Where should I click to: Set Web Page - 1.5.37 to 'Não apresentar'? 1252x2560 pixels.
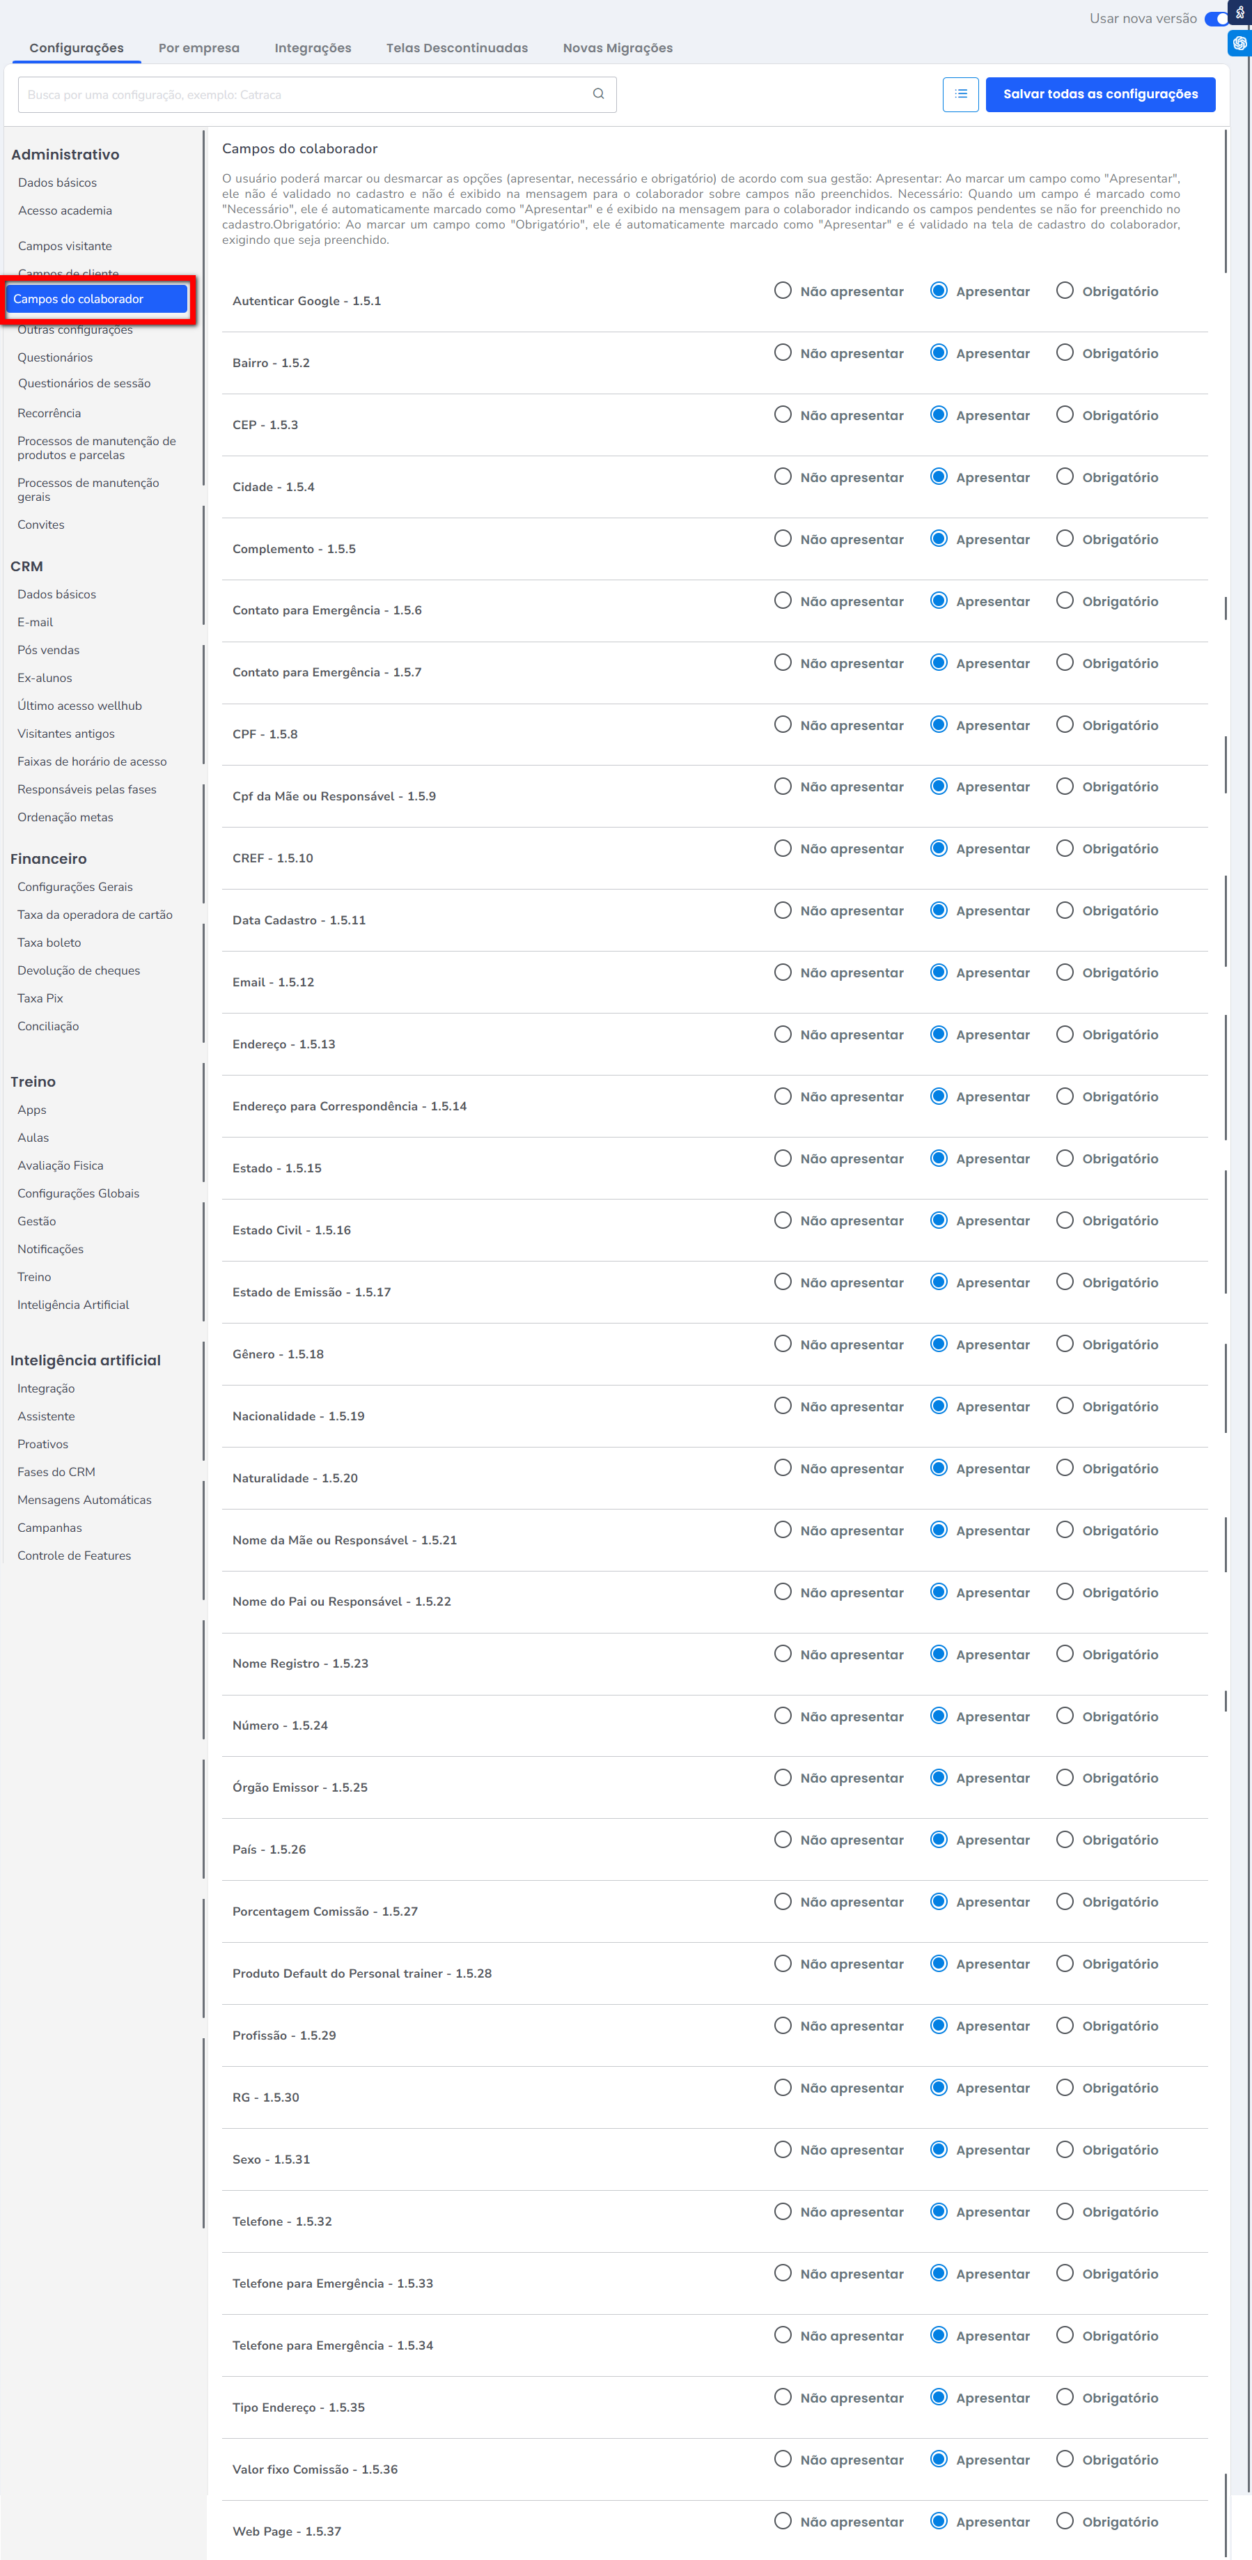click(x=782, y=2521)
